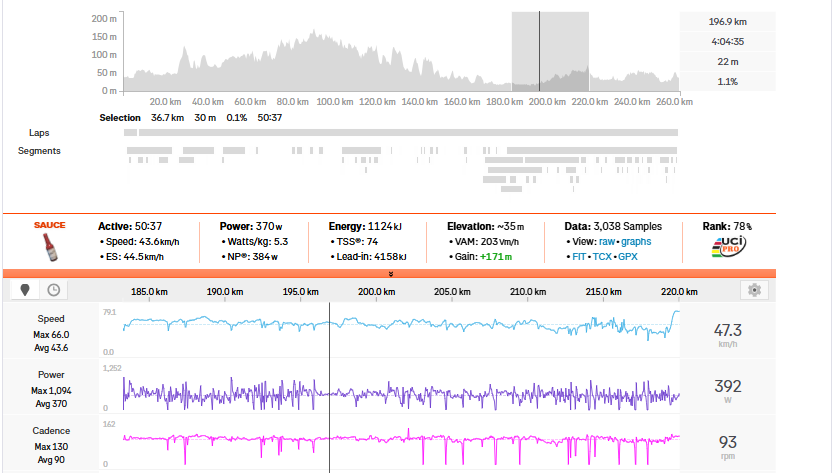
Task: Switch x-axis to time with clock icon
Action: 53,290
